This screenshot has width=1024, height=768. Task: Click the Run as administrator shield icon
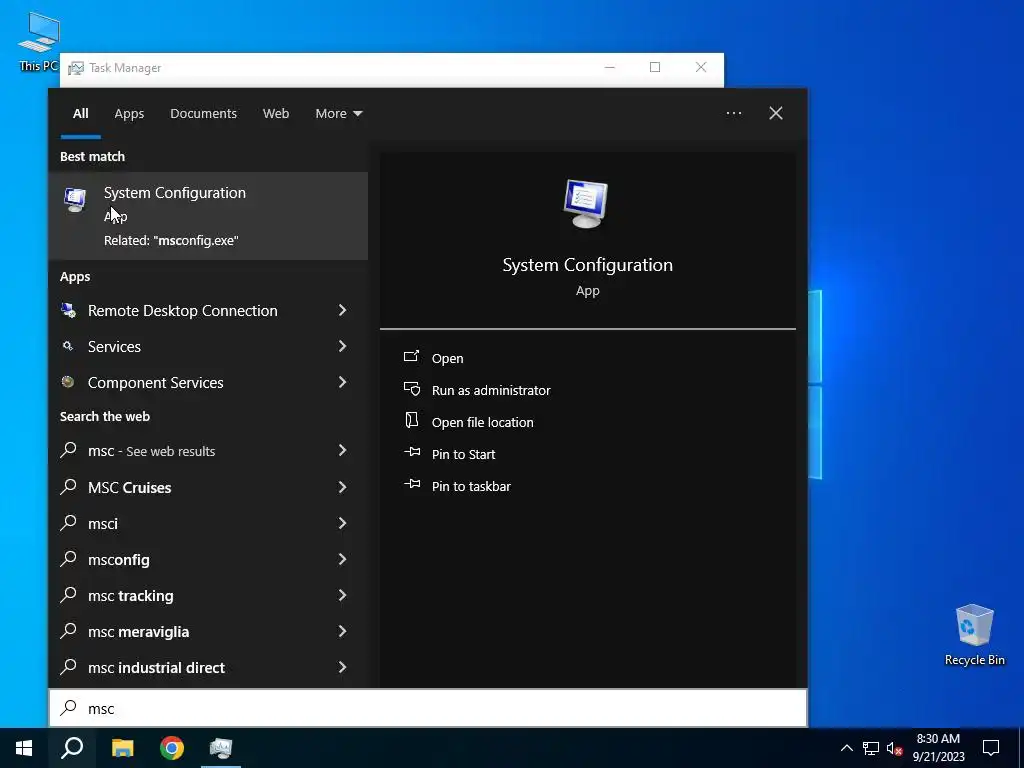pyautogui.click(x=411, y=389)
